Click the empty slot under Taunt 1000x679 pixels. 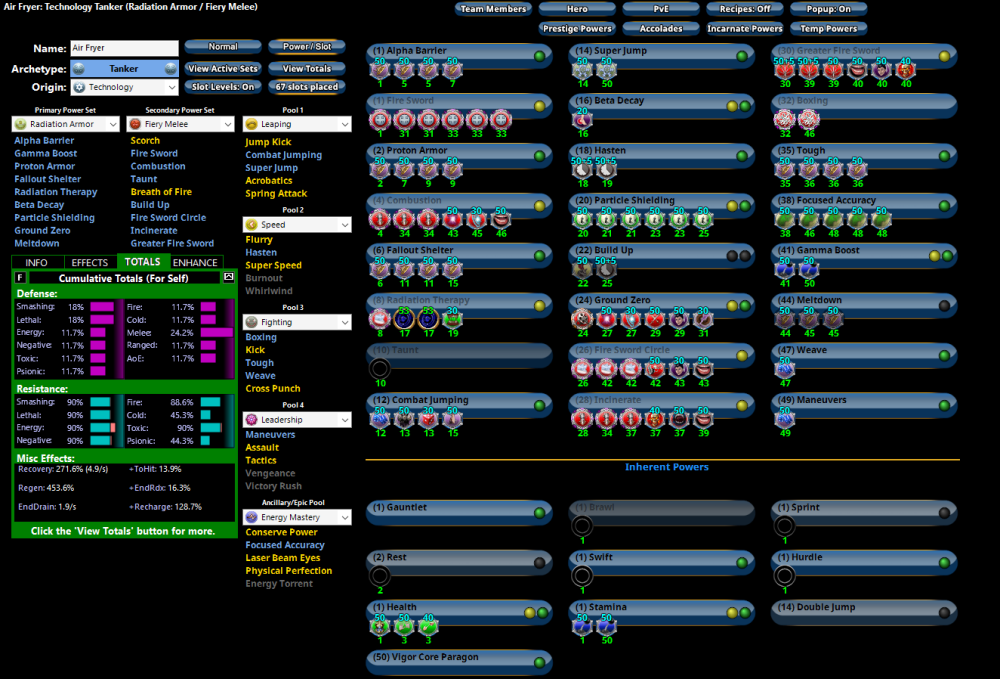[x=380, y=369]
